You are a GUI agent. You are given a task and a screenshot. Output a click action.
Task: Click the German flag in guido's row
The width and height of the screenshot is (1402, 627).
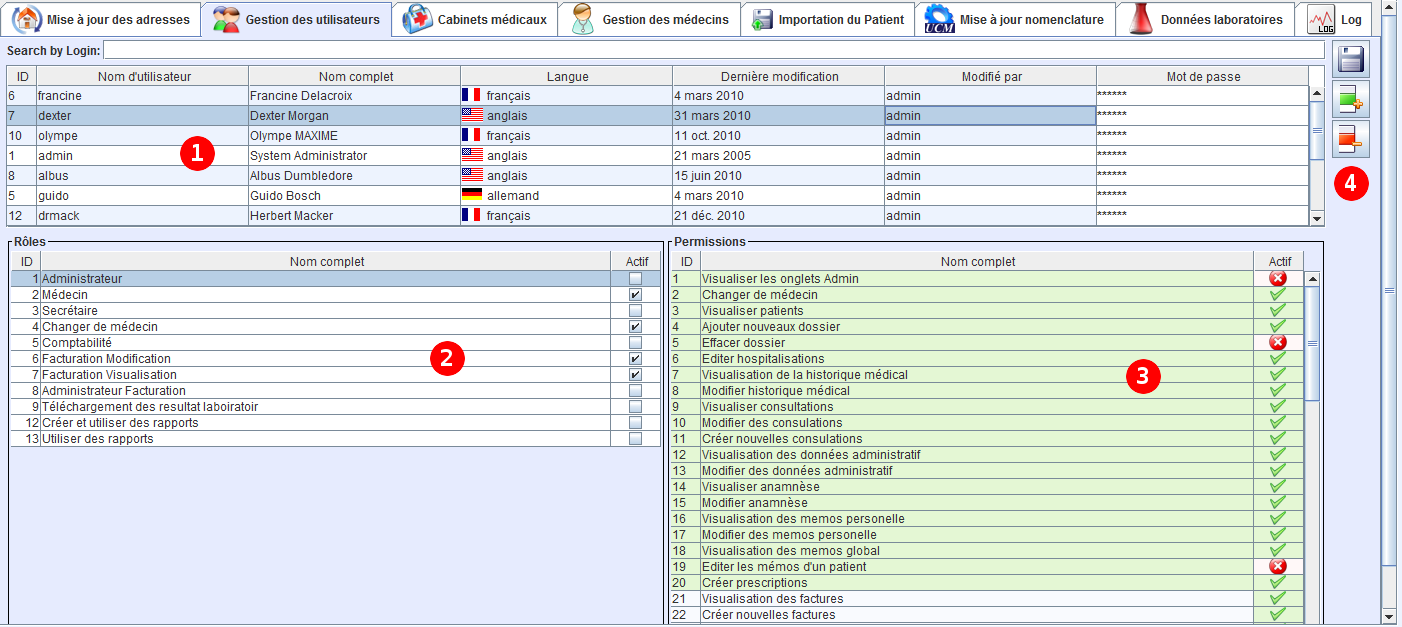pos(471,196)
